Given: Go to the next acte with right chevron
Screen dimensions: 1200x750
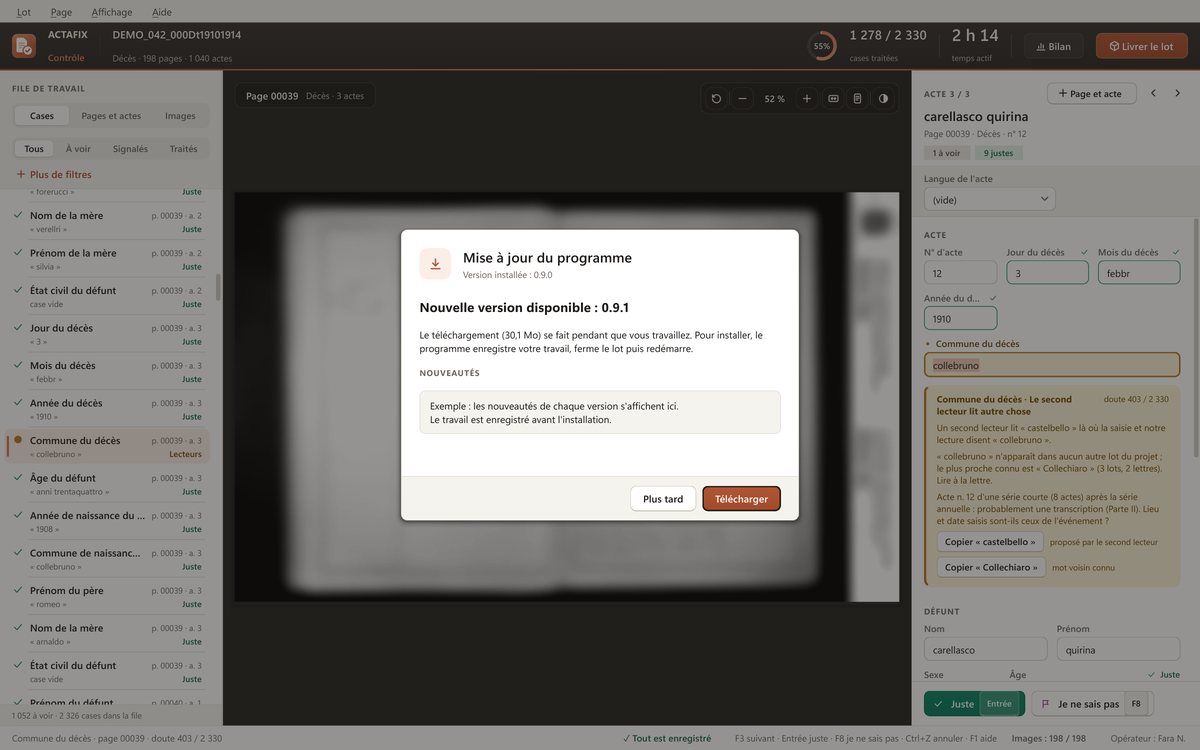Looking at the screenshot, I should click(1179, 93).
